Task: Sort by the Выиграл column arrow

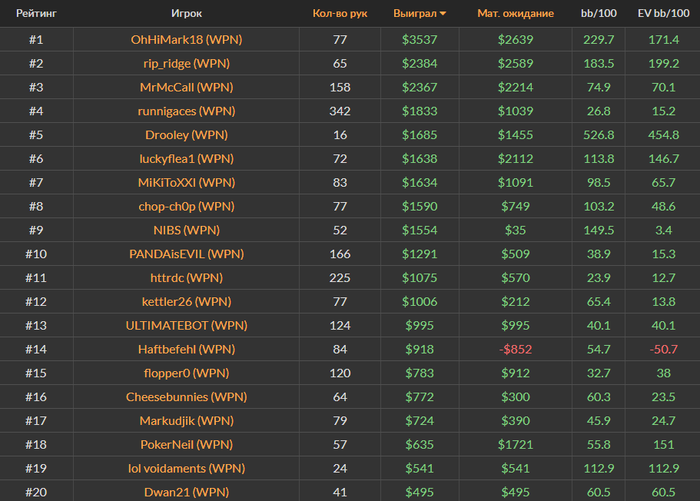Action: pyautogui.click(x=443, y=14)
